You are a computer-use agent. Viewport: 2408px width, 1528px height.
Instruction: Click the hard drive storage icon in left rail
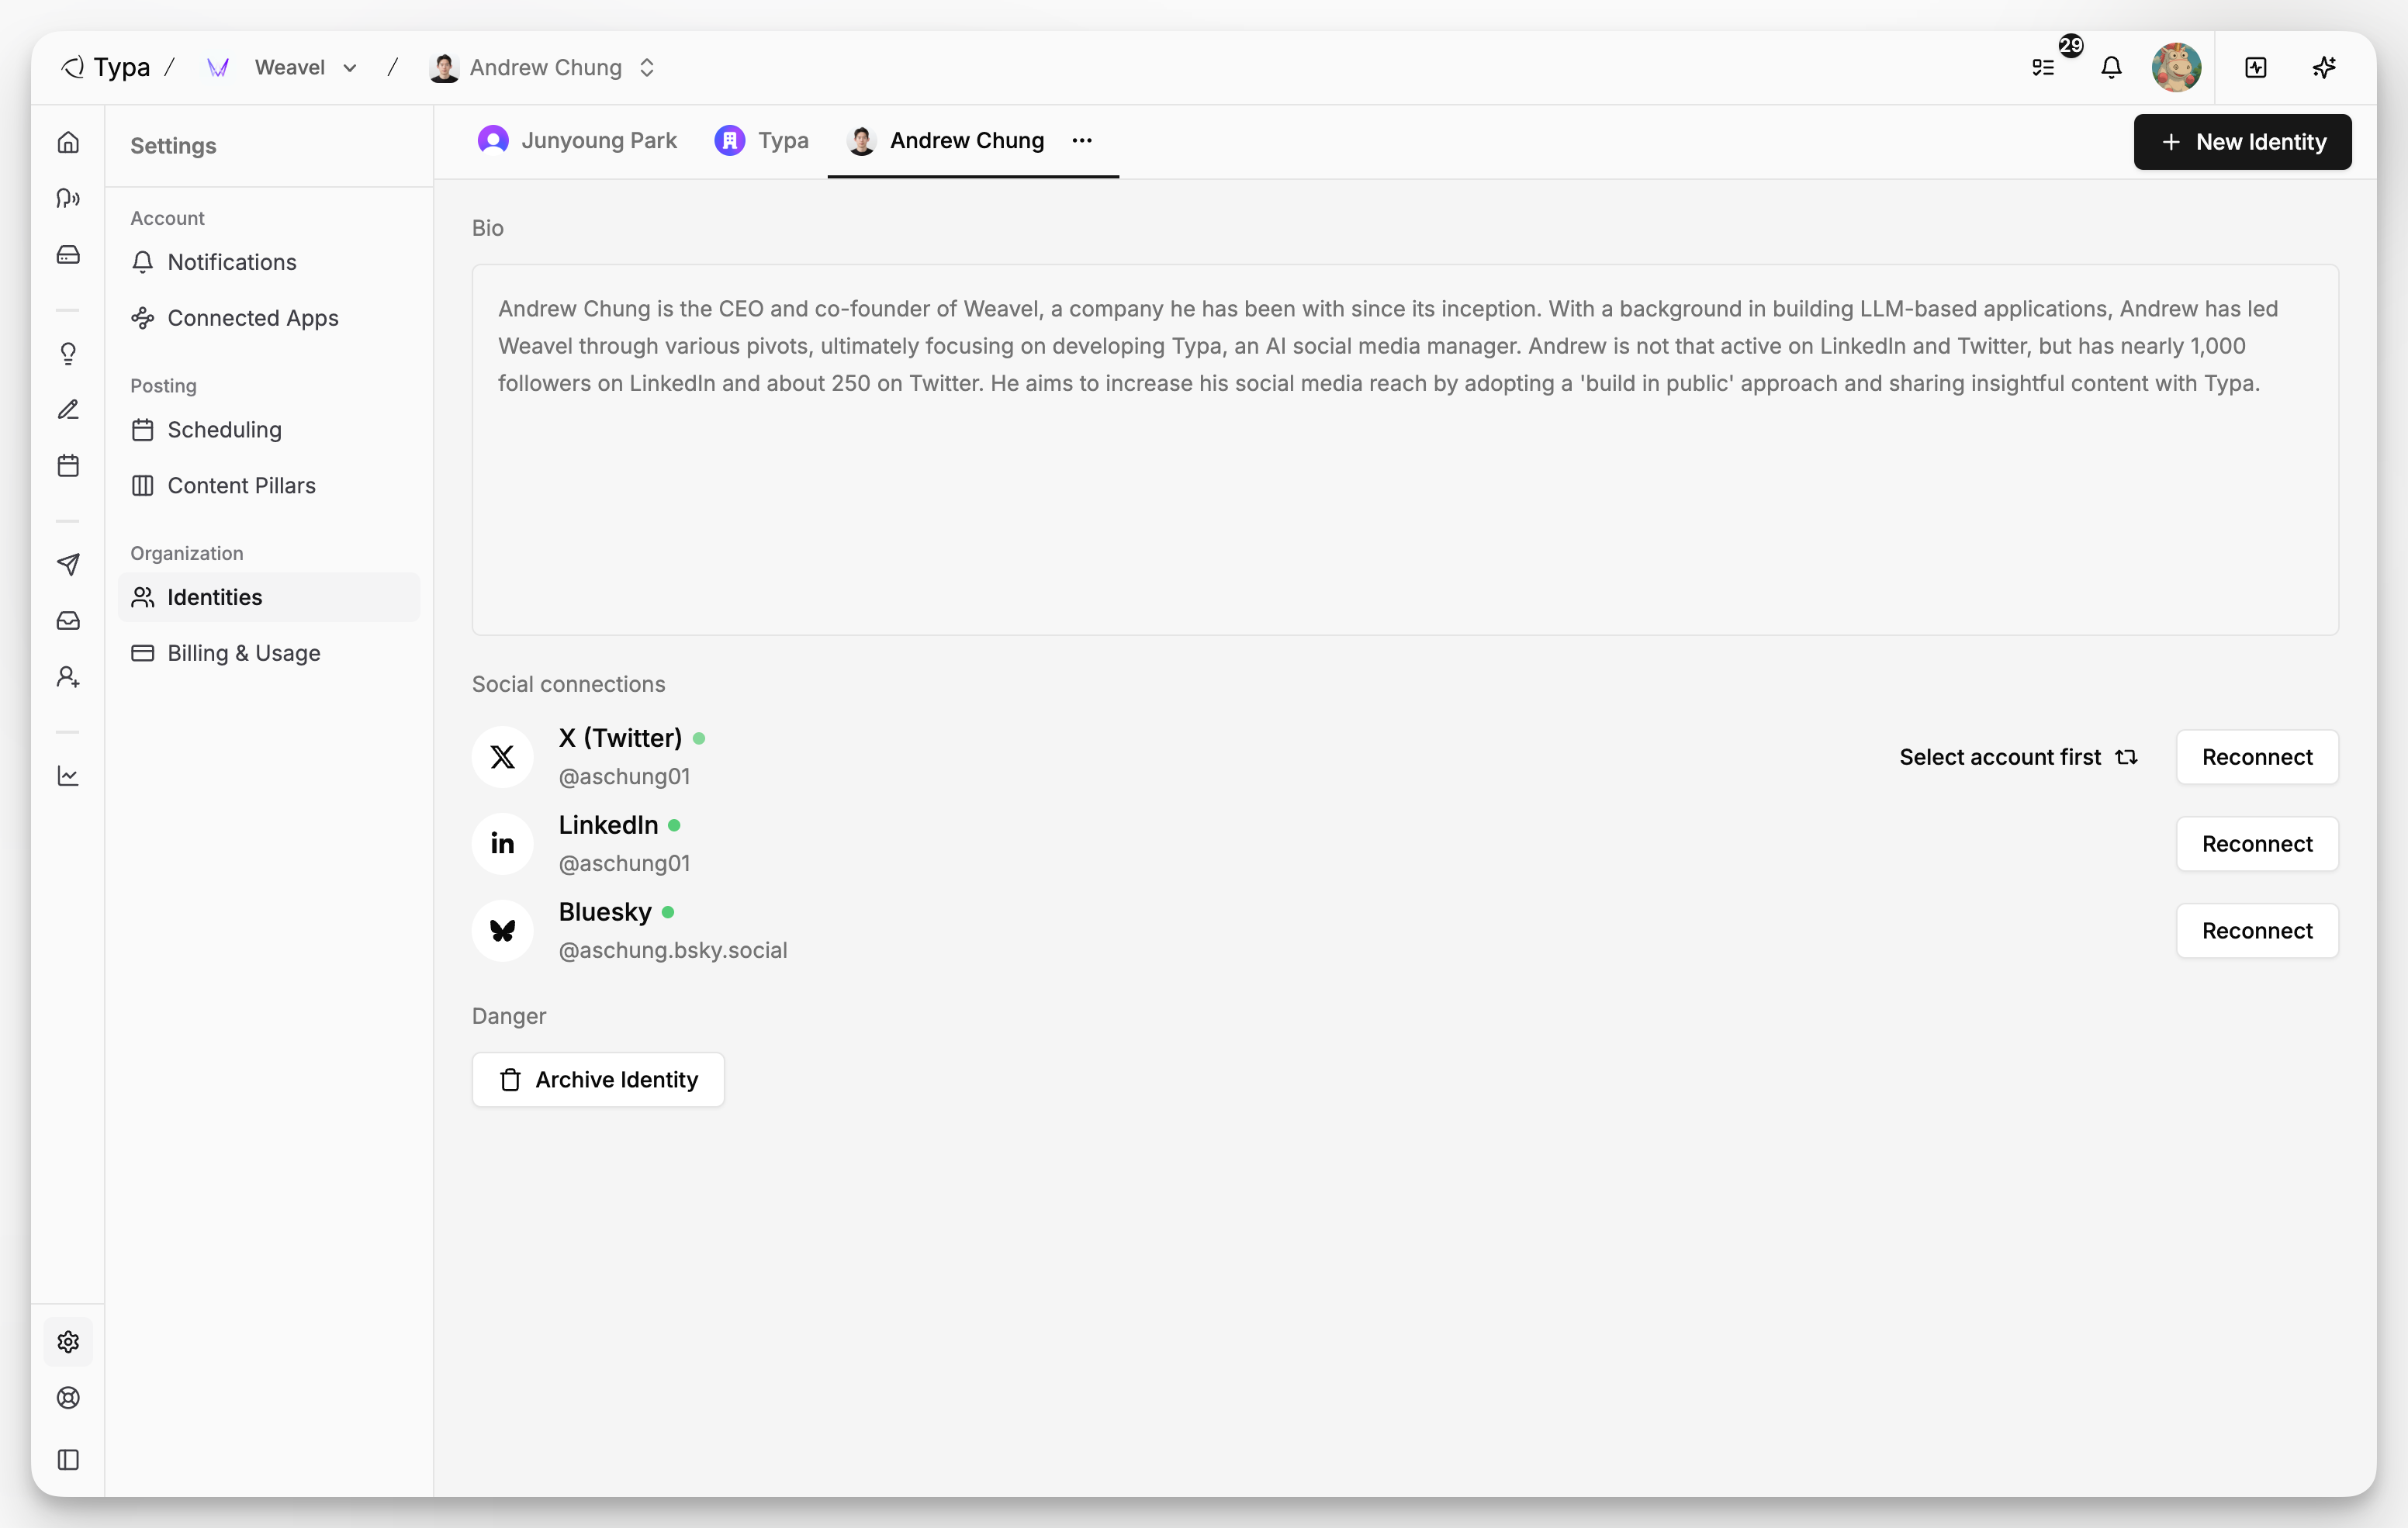68,254
